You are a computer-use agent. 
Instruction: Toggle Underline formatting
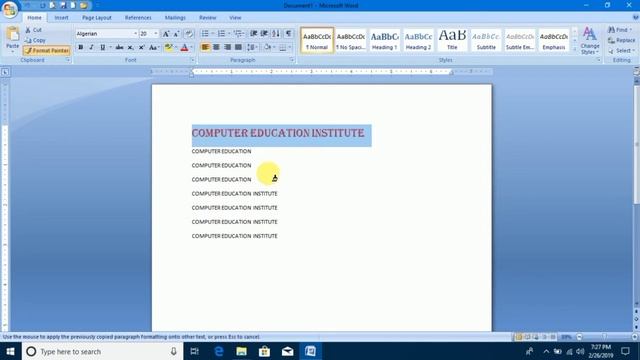(102, 47)
